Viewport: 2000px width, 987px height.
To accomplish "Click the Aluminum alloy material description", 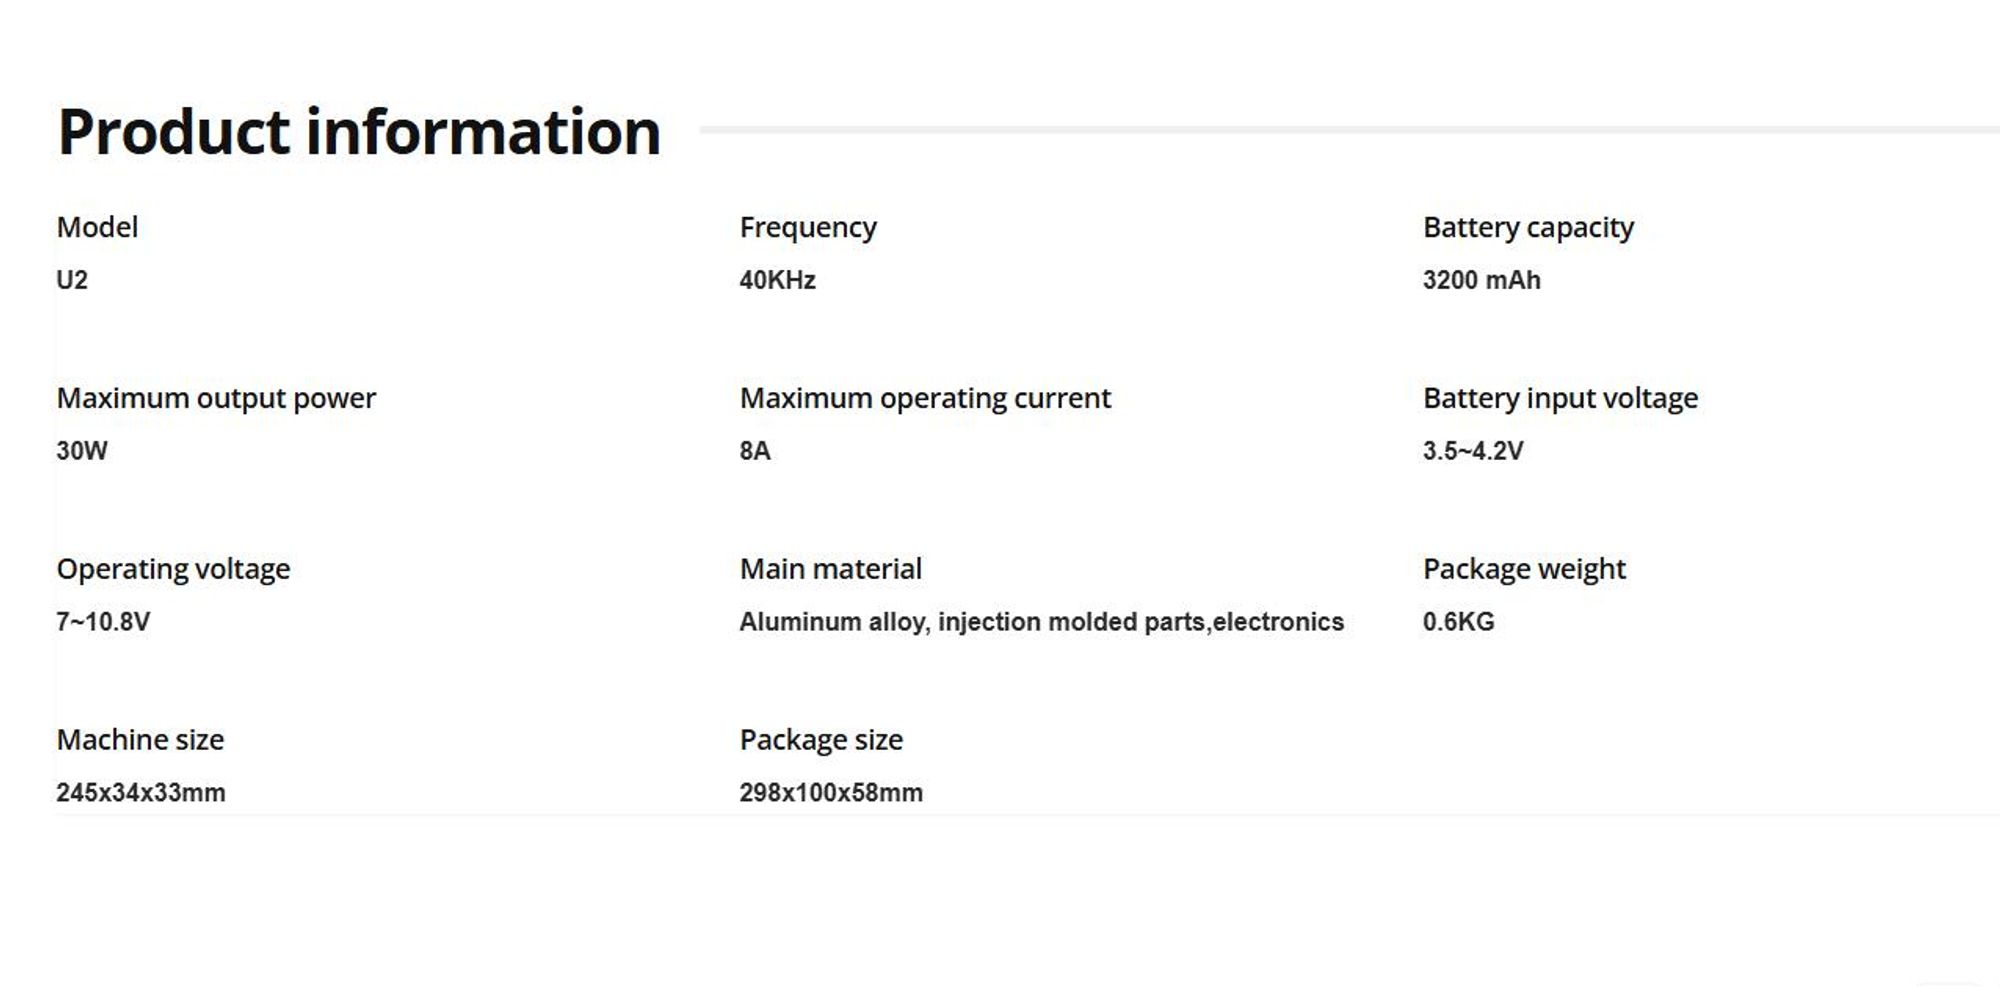I will pos(1041,622).
